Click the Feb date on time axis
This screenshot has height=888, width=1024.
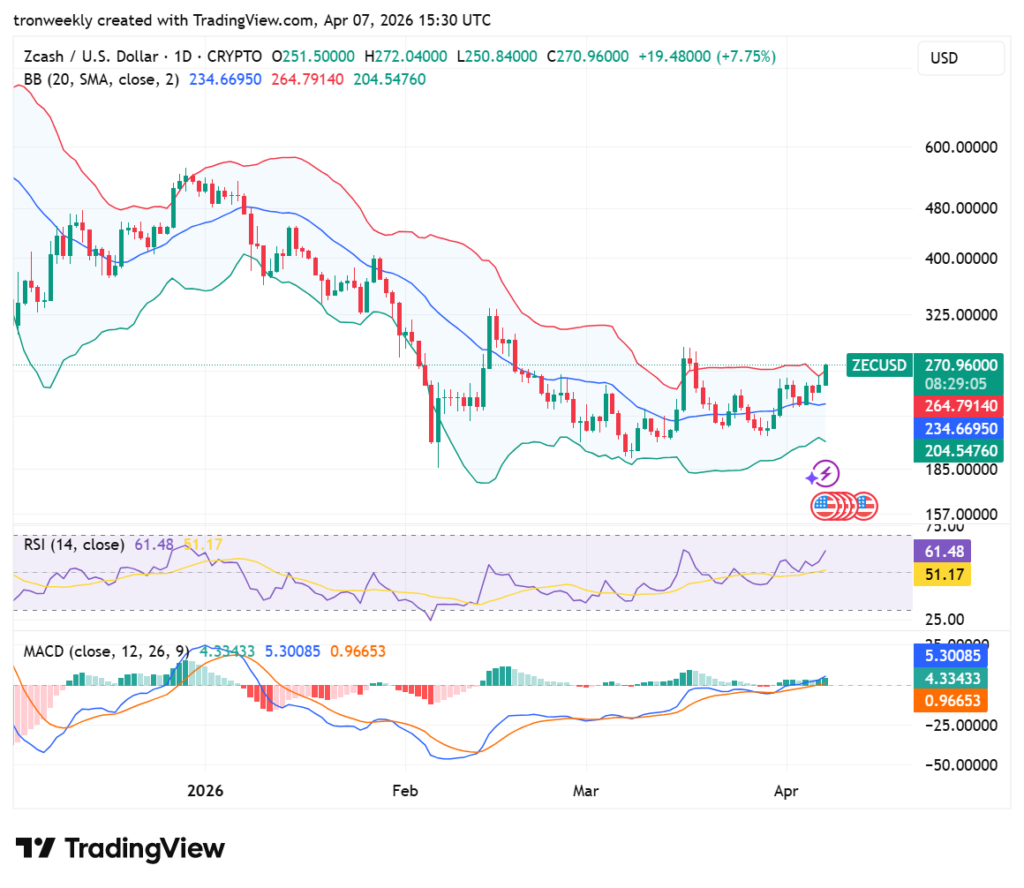pos(405,790)
